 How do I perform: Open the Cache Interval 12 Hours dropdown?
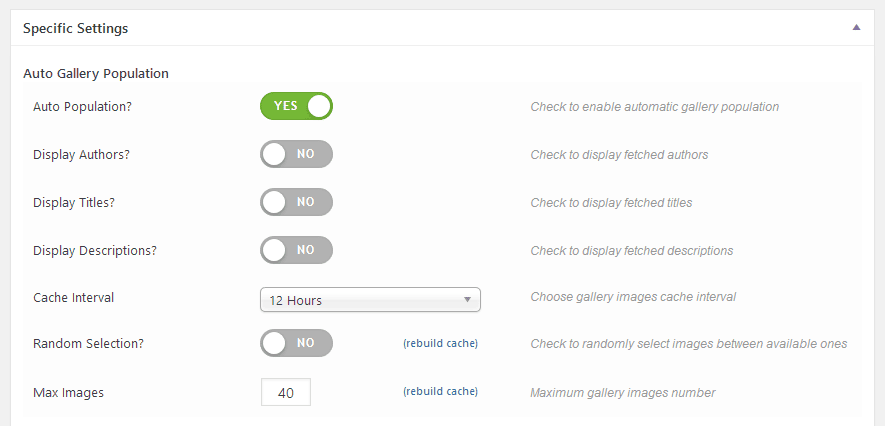point(370,300)
